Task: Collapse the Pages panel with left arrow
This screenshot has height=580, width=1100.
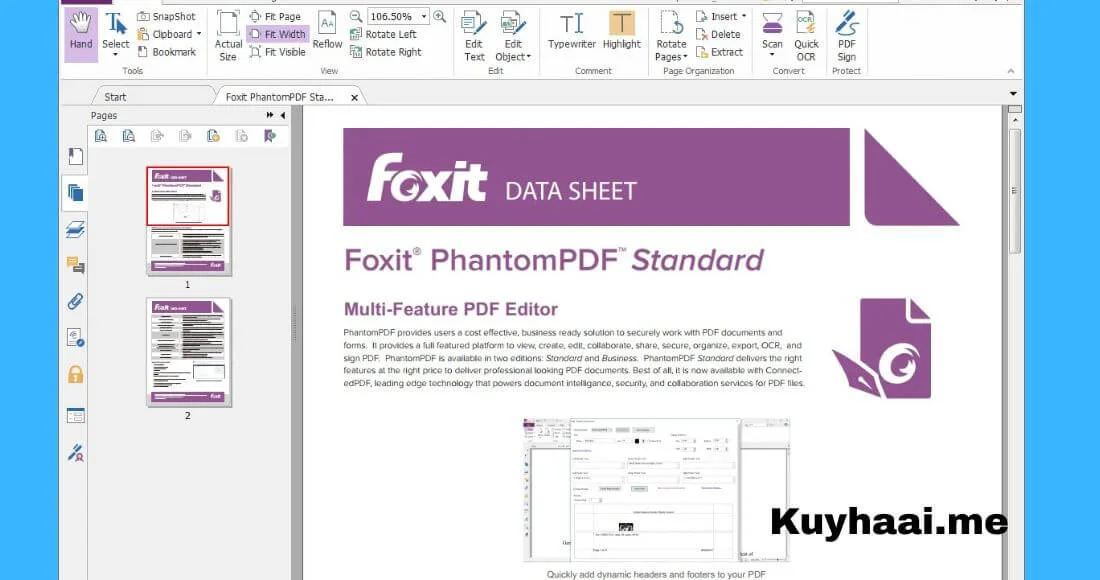Action: (283, 115)
